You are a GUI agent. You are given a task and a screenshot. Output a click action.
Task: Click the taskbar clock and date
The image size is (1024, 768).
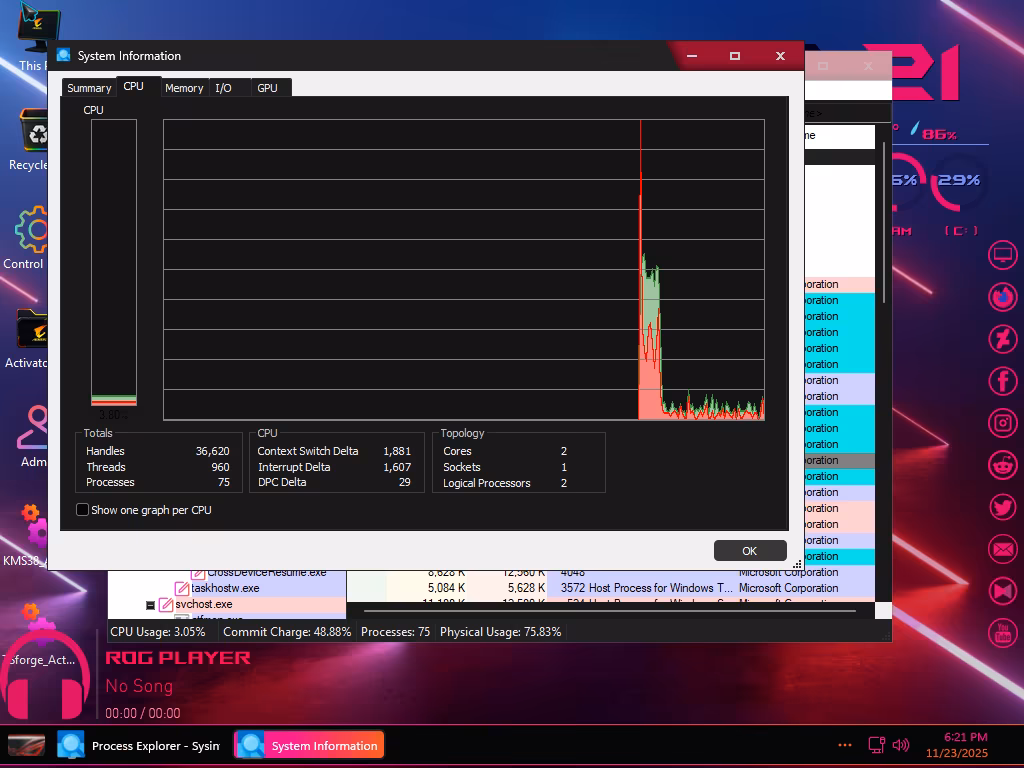[956, 745]
